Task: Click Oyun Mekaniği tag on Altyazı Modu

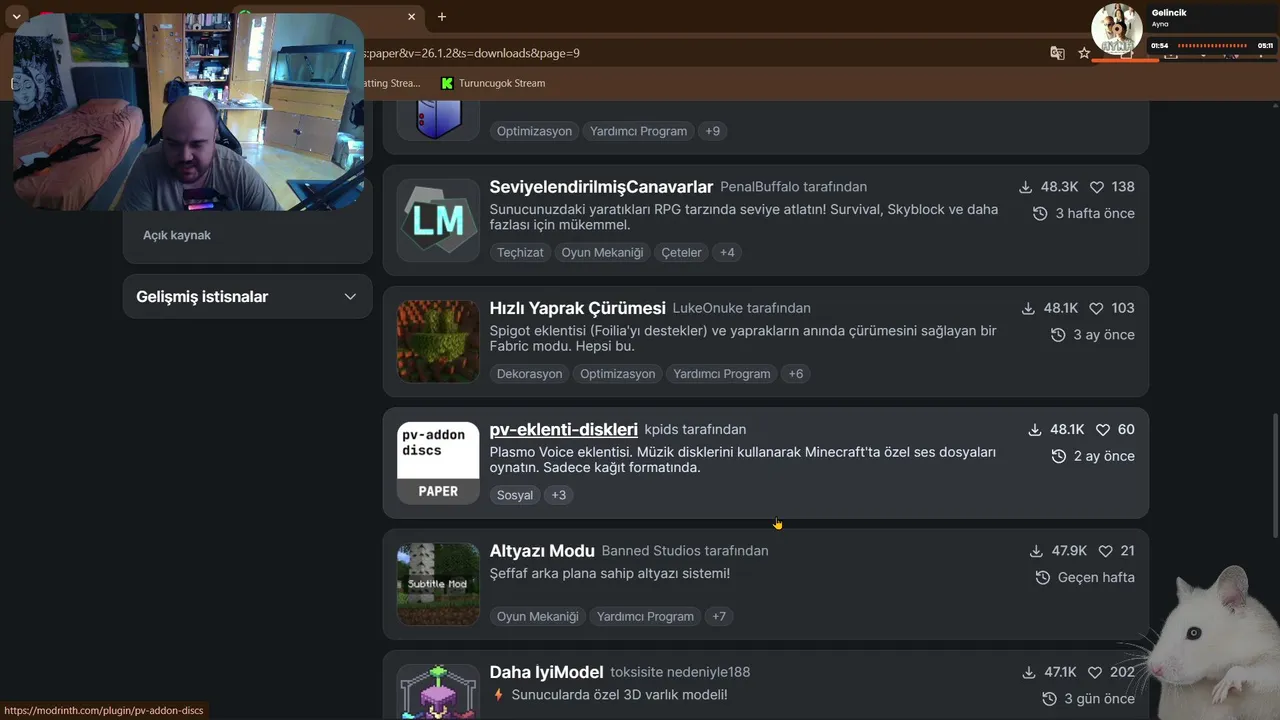Action: 538,616
